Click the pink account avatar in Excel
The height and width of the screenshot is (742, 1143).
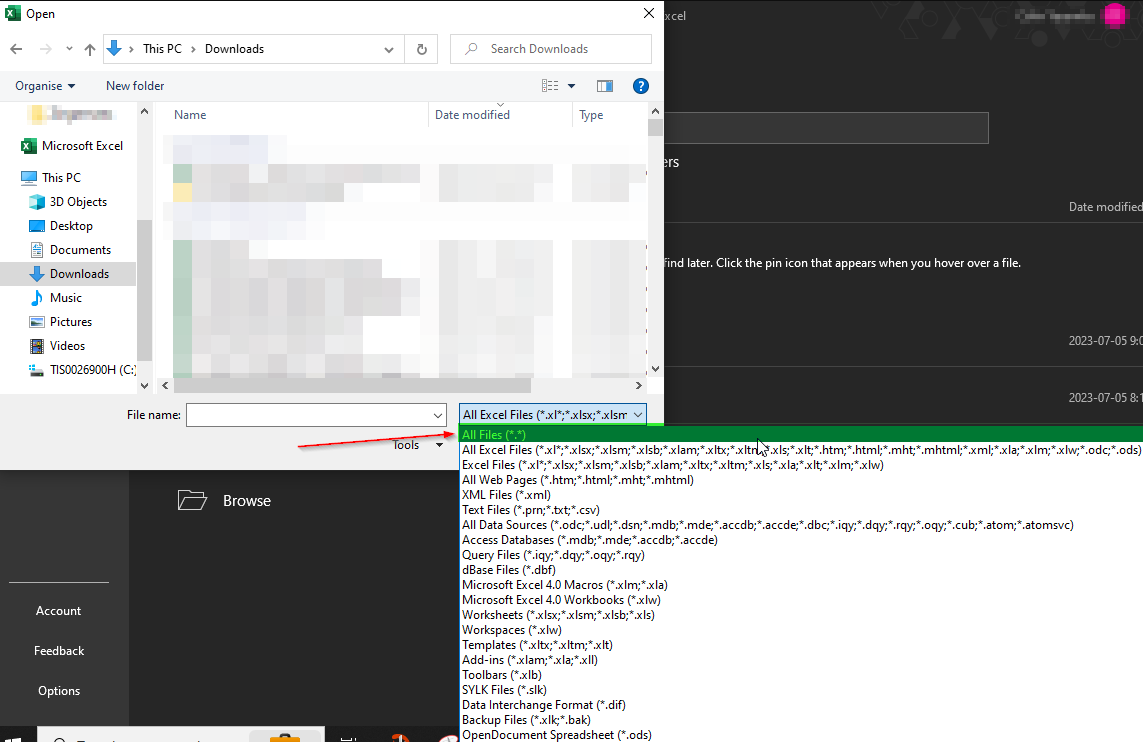pyautogui.click(x=1115, y=15)
